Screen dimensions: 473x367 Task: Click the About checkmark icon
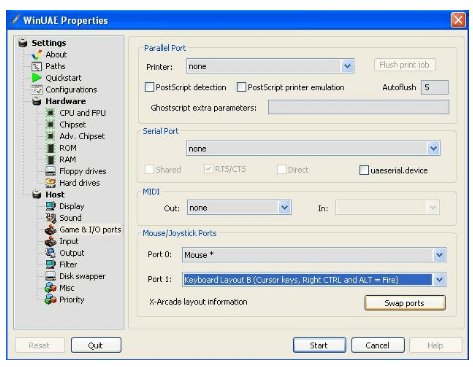click(36, 55)
